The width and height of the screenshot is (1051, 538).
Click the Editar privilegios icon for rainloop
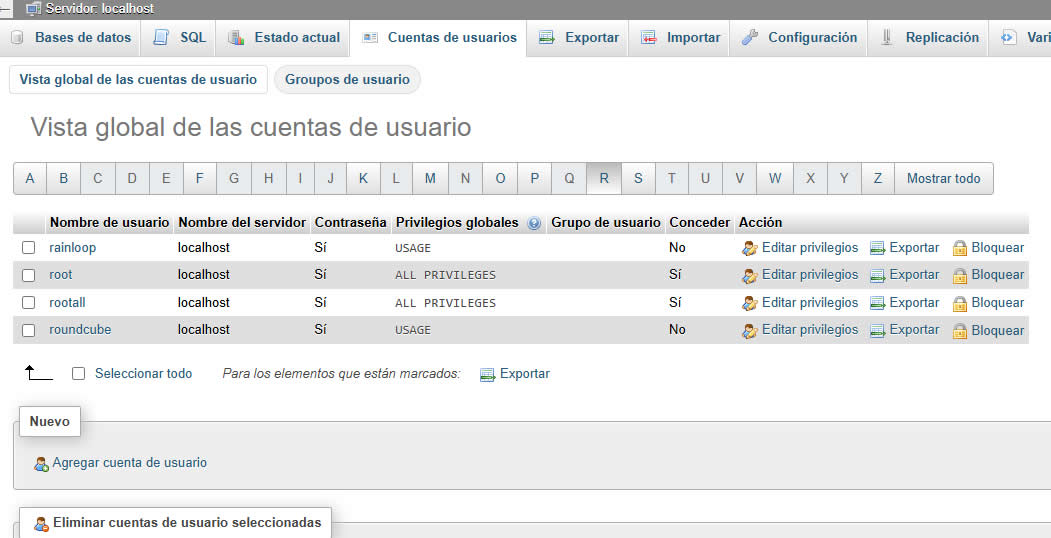[750, 248]
